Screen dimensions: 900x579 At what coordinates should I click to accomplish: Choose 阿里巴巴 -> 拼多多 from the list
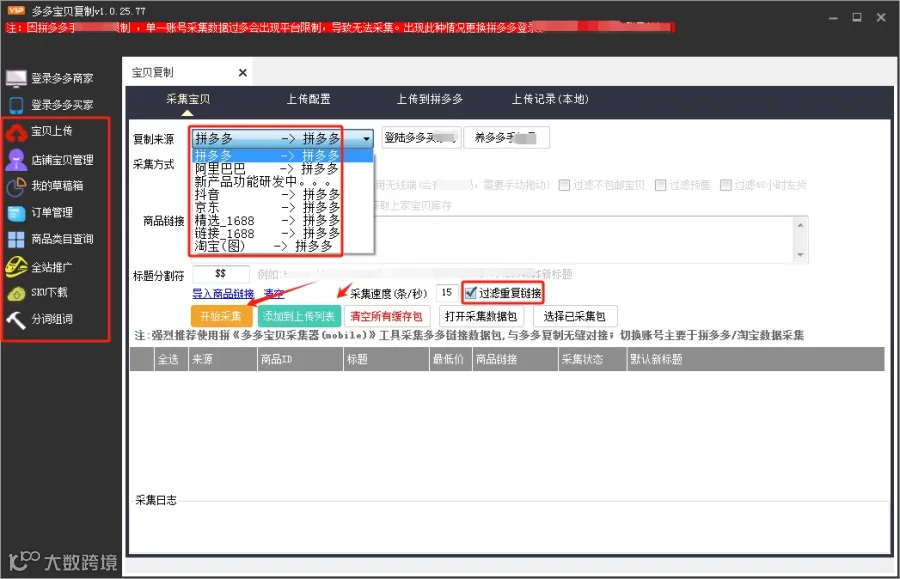click(x=282, y=169)
